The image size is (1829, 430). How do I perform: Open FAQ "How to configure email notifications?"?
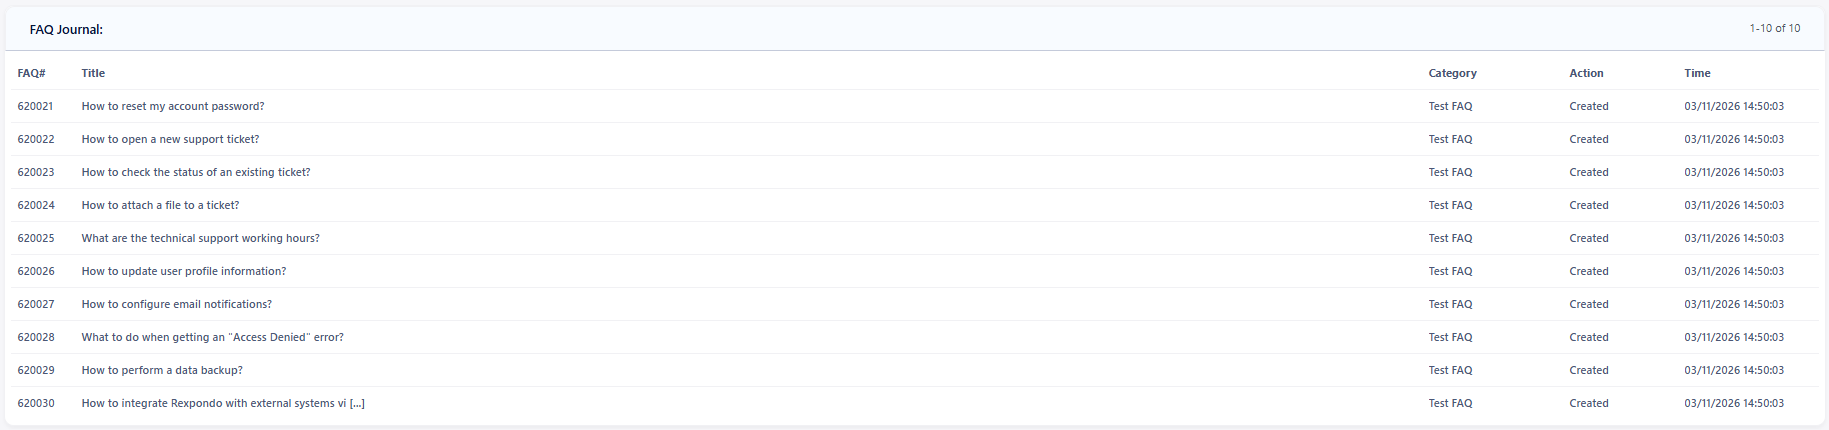177,304
